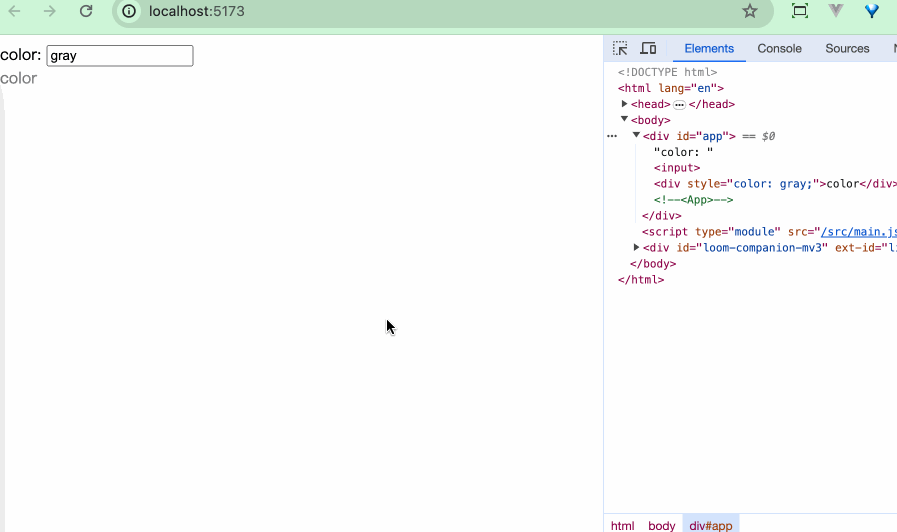Switch to the Console tab
This screenshot has width=897, height=532.
[779, 48]
